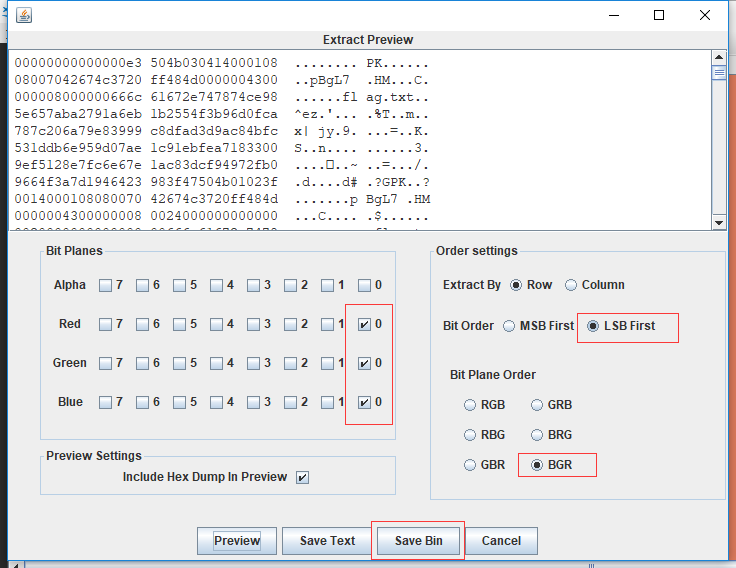This screenshot has height=568, width=736.
Task: Select the BRG bit plane order
Action: (537, 435)
